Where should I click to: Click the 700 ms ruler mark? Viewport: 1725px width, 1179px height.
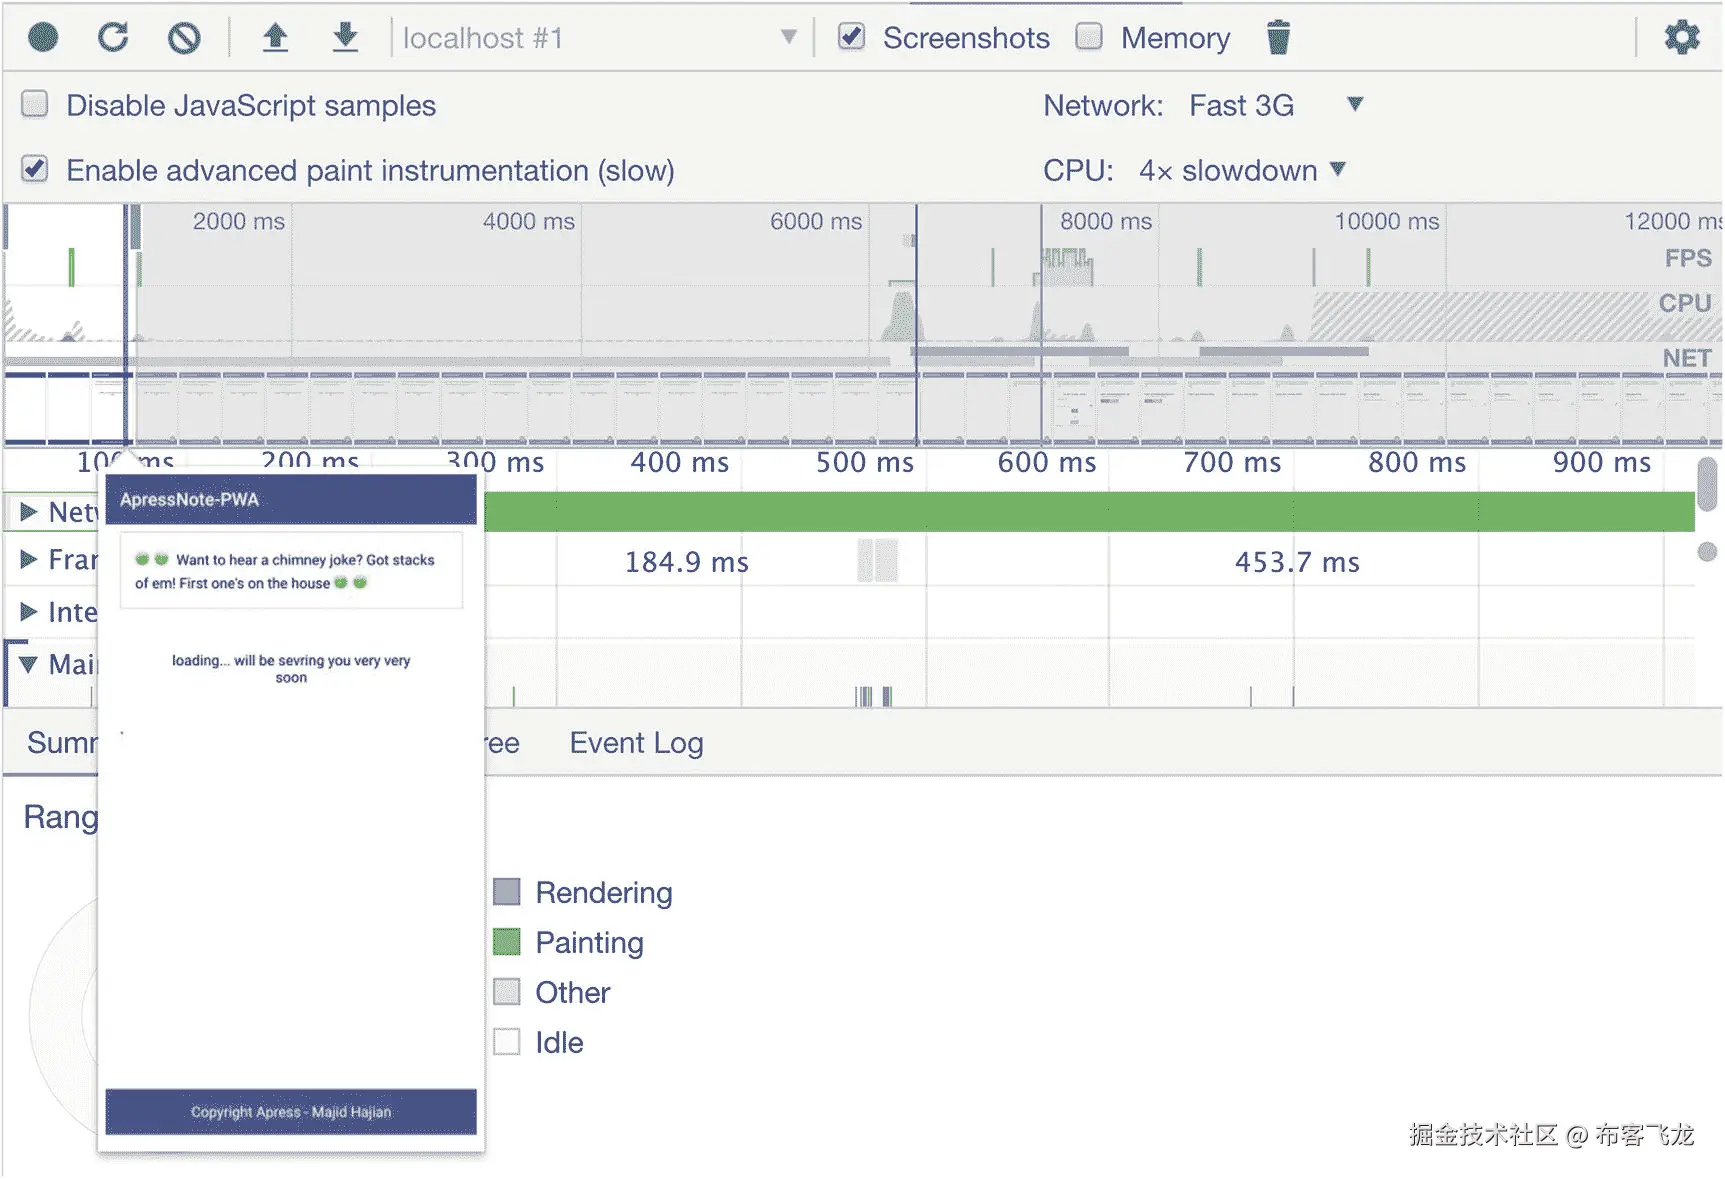click(1232, 462)
